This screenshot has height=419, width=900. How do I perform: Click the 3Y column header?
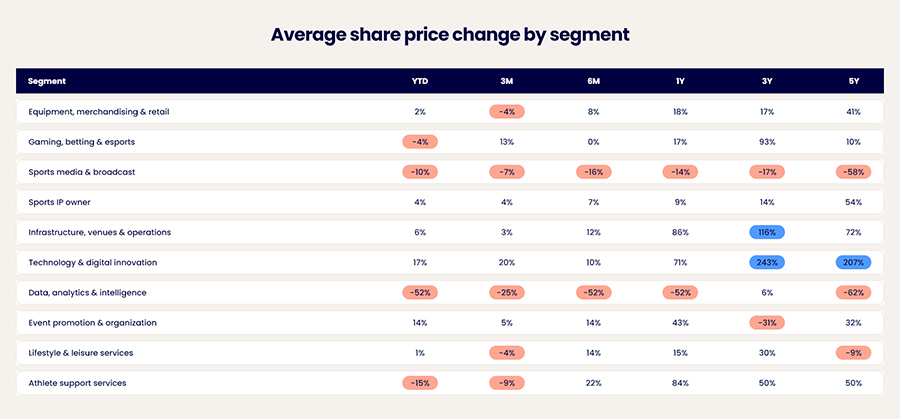(x=767, y=82)
